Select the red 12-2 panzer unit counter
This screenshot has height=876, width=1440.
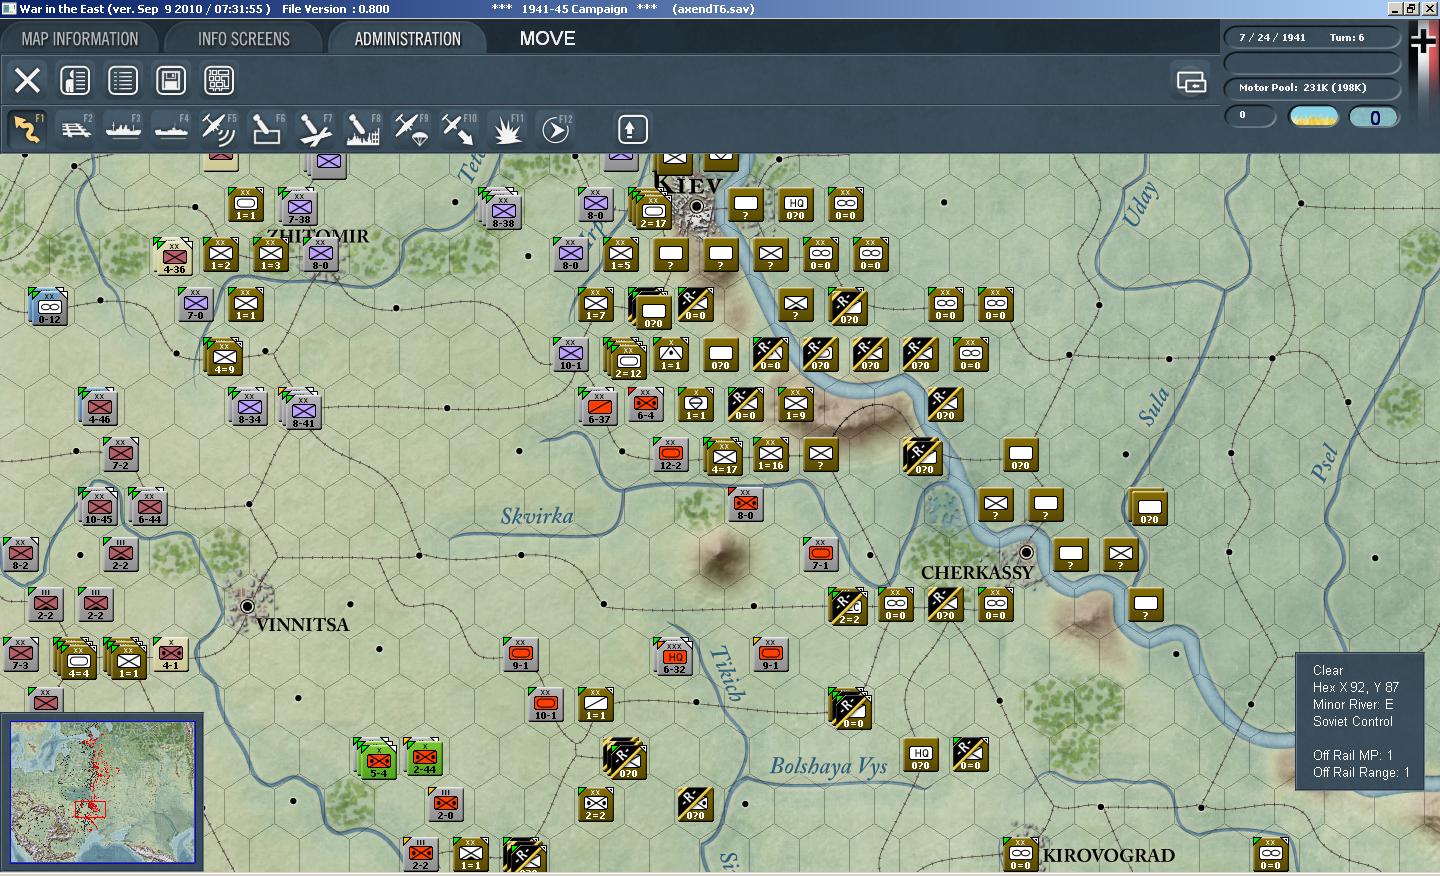(x=670, y=455)
